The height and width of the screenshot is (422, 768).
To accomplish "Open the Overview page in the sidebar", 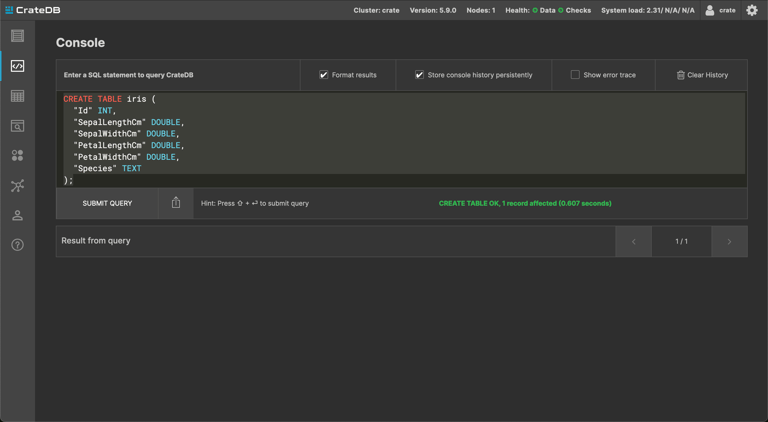I will pos(18,36).
